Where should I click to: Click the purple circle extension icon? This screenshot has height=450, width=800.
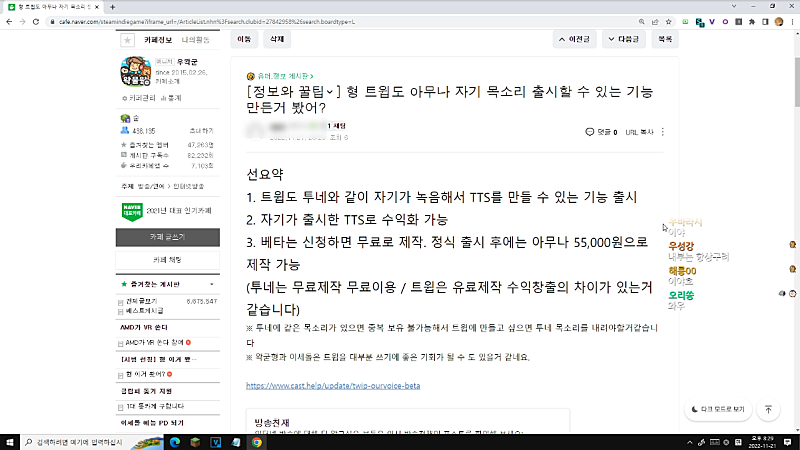click(x=725, y=22)
